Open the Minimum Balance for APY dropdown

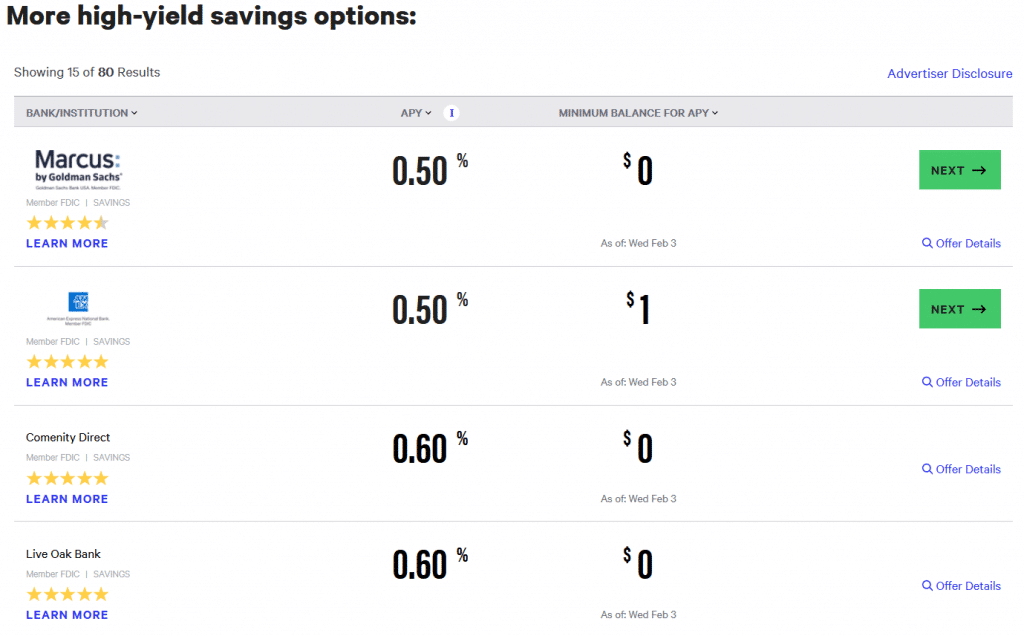638,113
